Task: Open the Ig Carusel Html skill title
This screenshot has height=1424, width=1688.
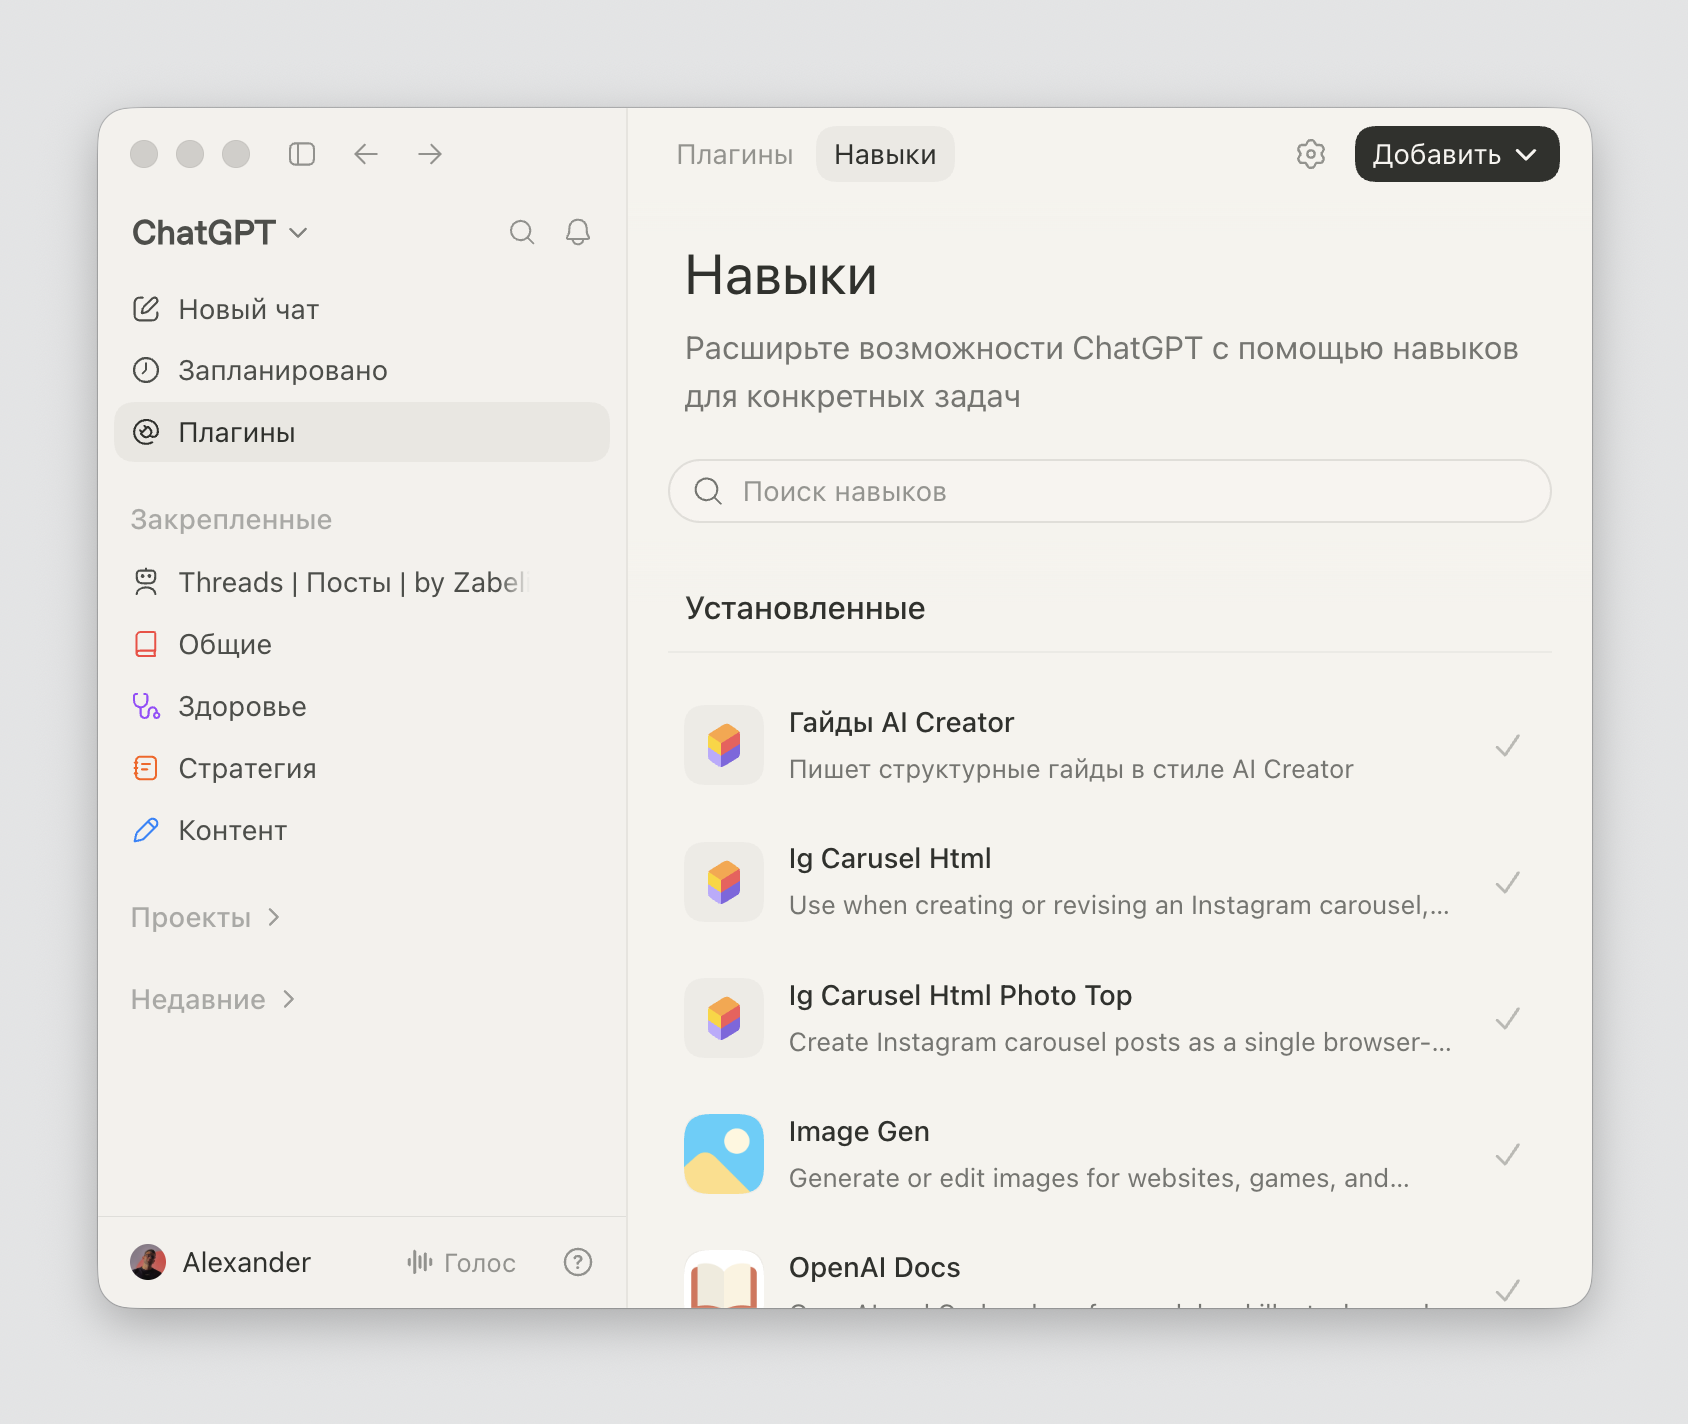Action: [890, 858]
